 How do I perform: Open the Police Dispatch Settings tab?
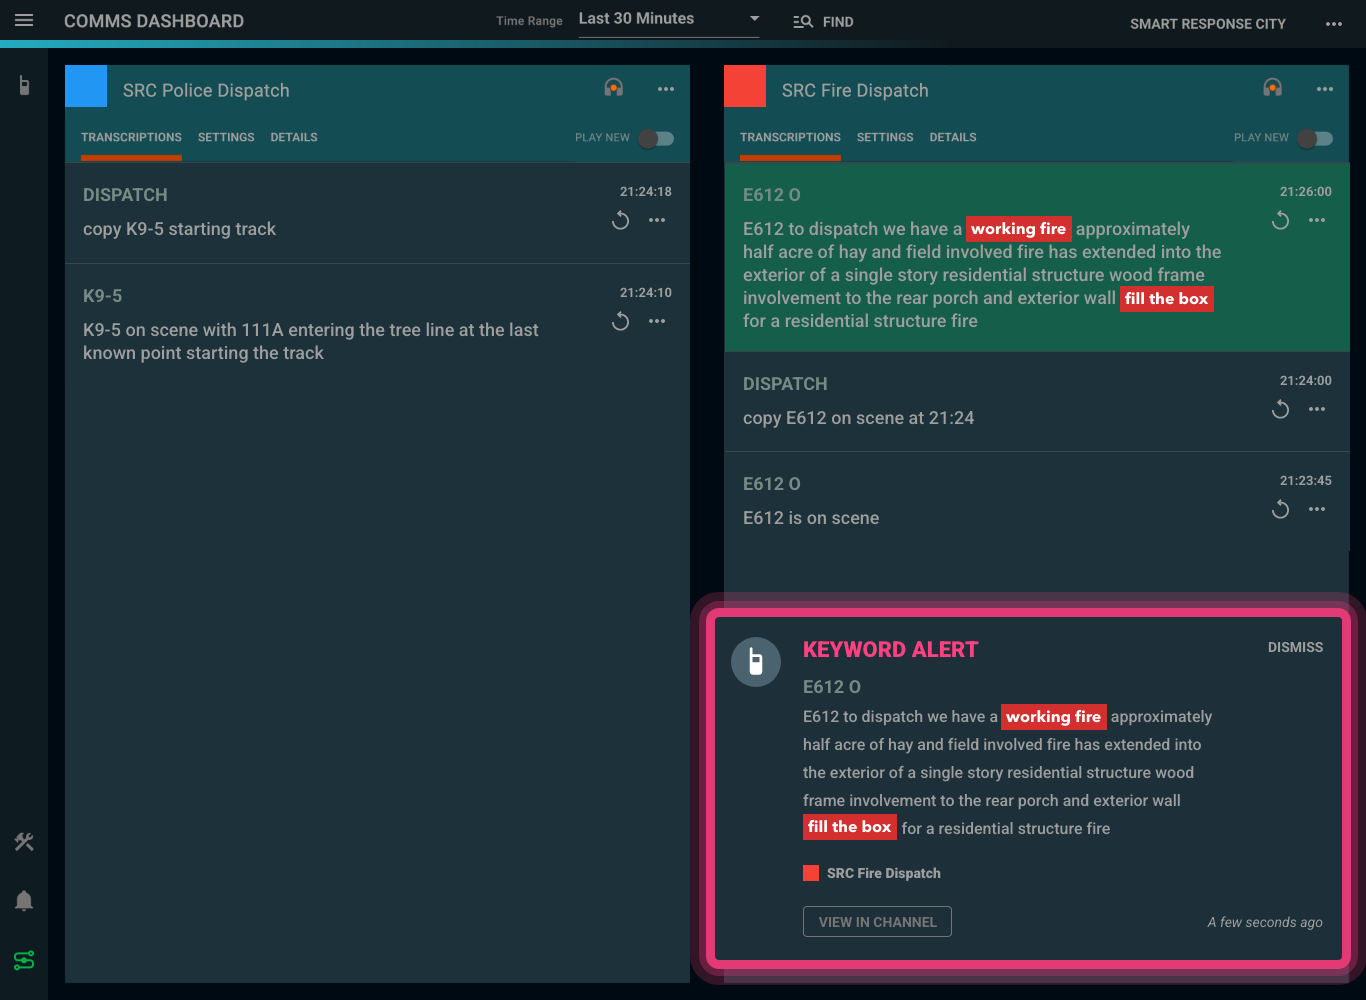tap(226, 138)
